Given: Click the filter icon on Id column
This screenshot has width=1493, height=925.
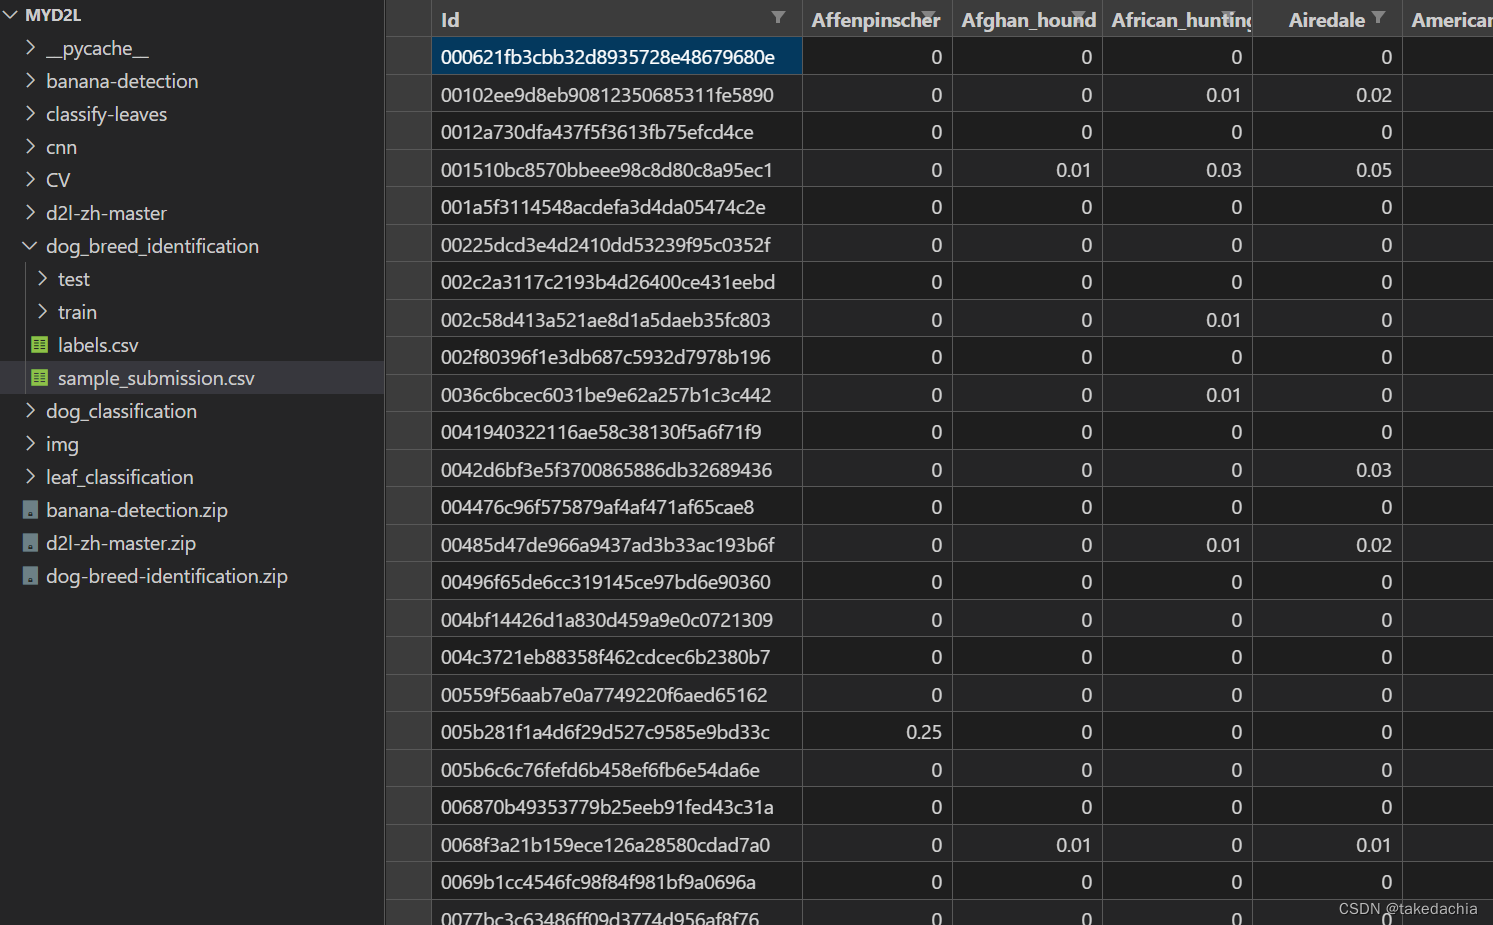Looking at the screenshot, I should pyautogui.click(x=778, y=17).
